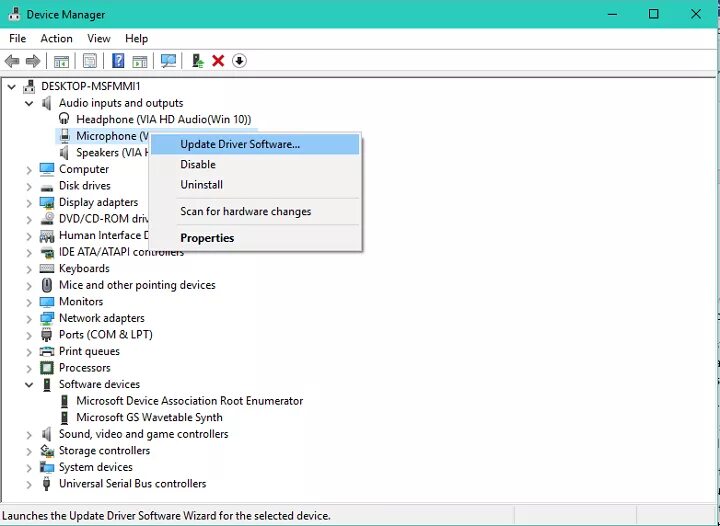The width and height of the screenshot is (720, 526).
Task: Choose Uninstall in the context menu
Action: click(x=255, y=185)
